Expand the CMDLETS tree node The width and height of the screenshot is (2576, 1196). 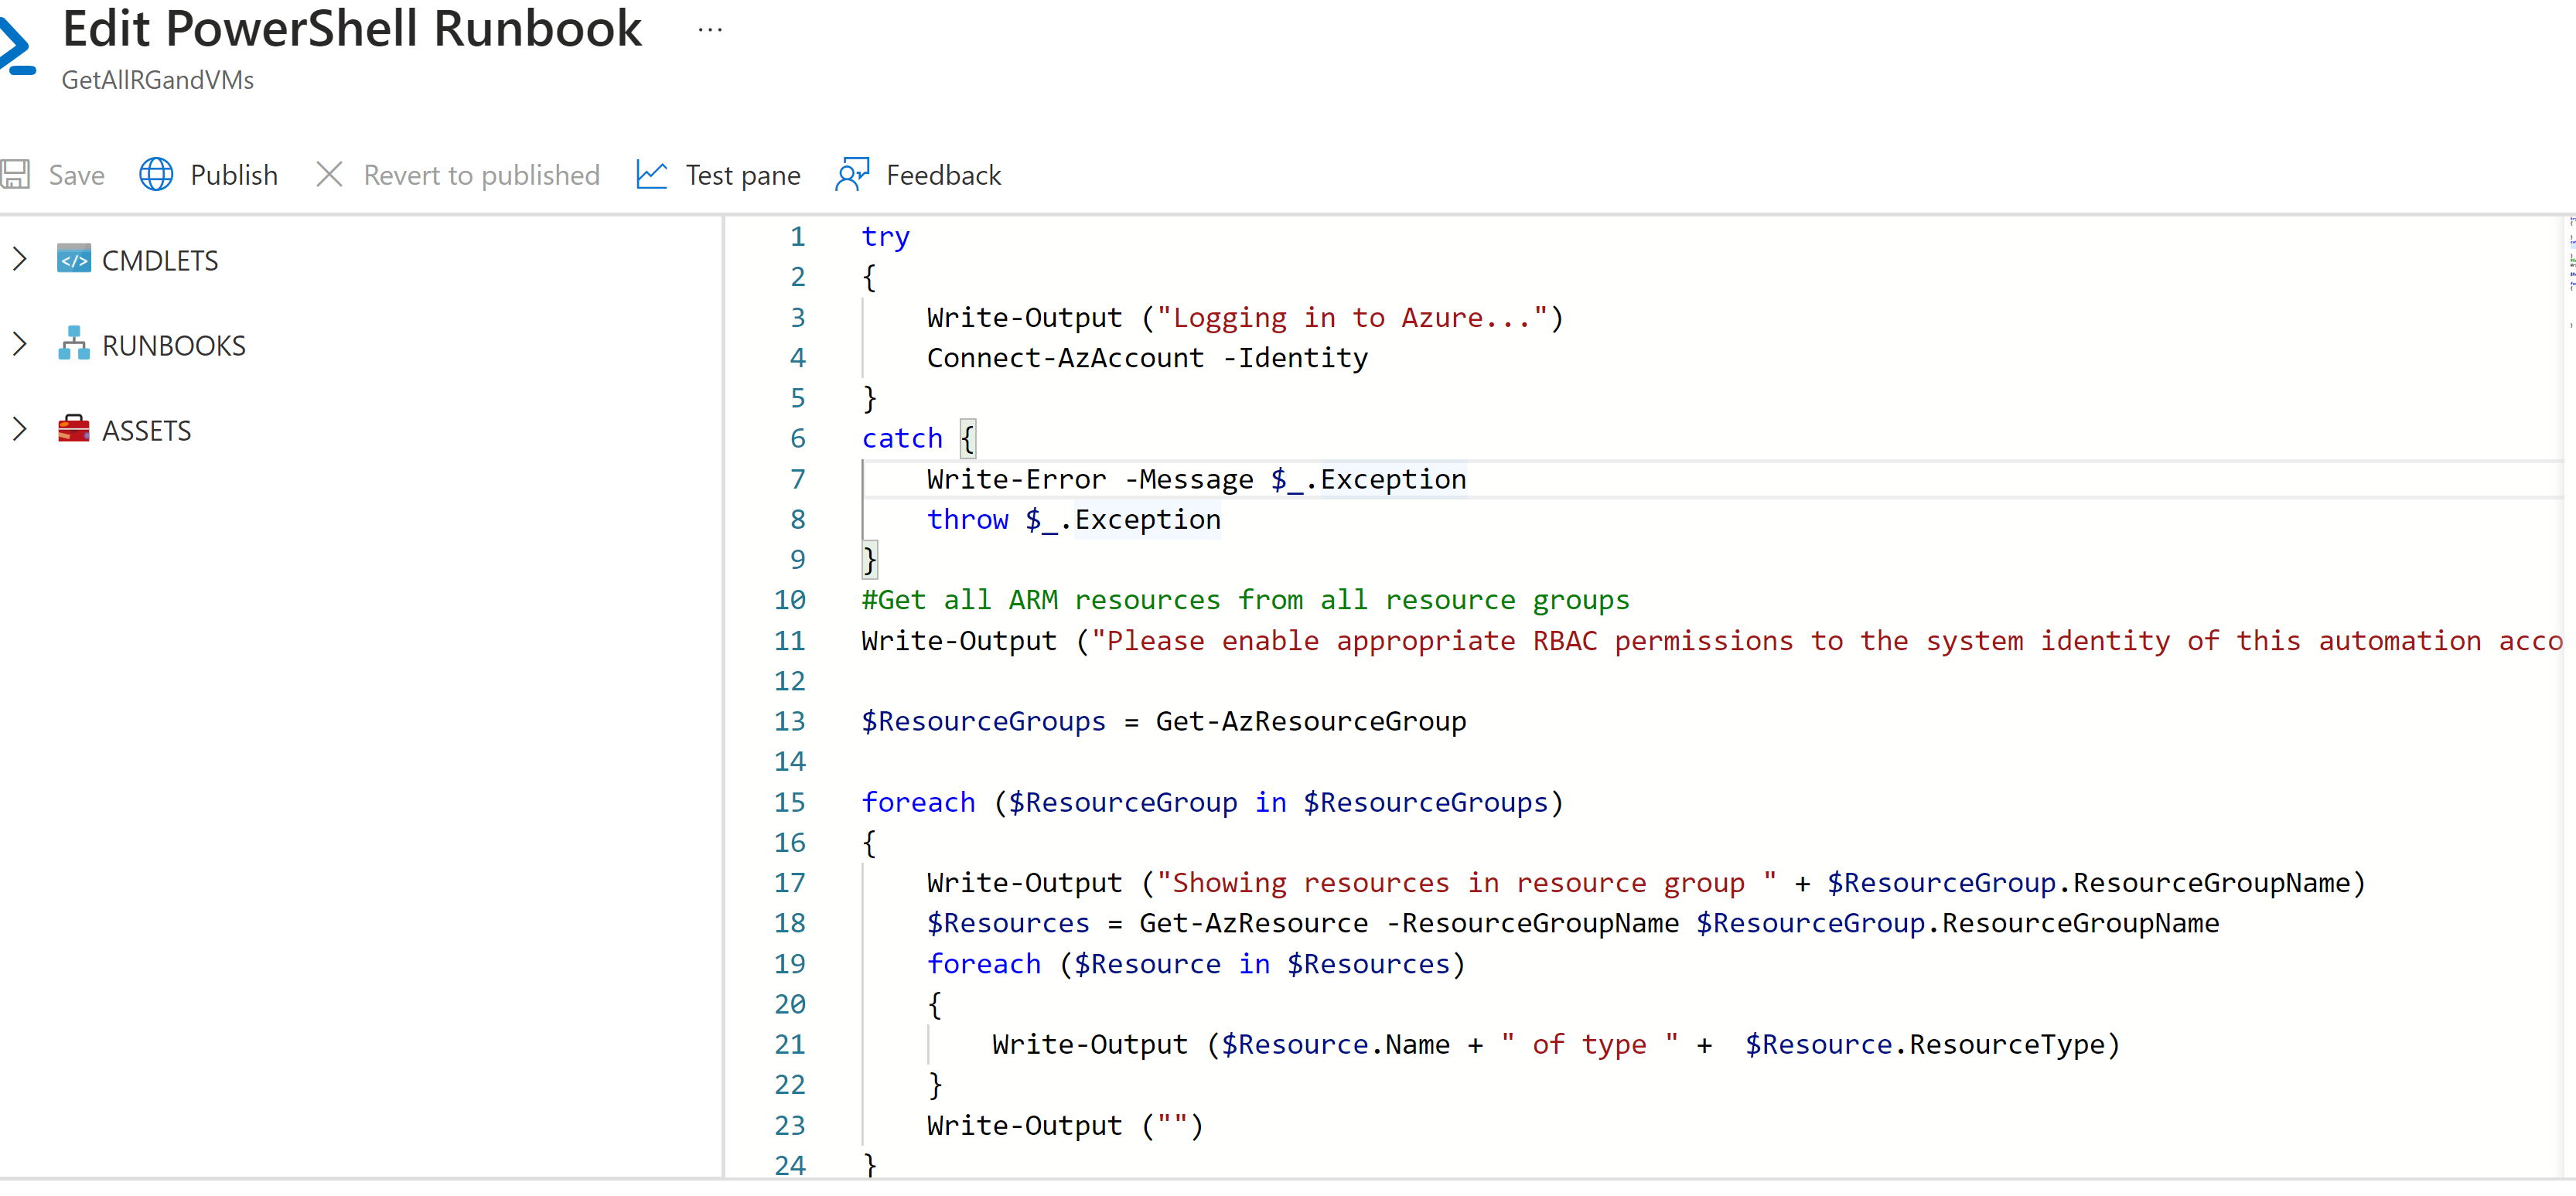(19, 259)
